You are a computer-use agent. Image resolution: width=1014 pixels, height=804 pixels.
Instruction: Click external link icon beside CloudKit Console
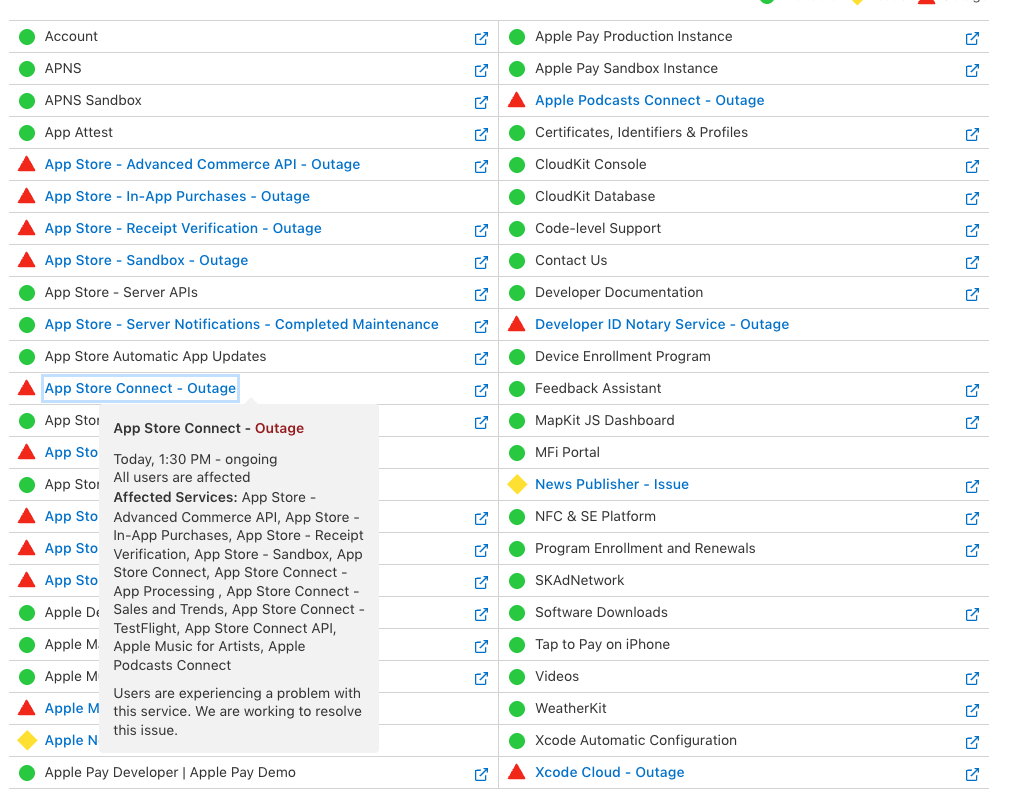pyautogui.click(x=972, y=166)
